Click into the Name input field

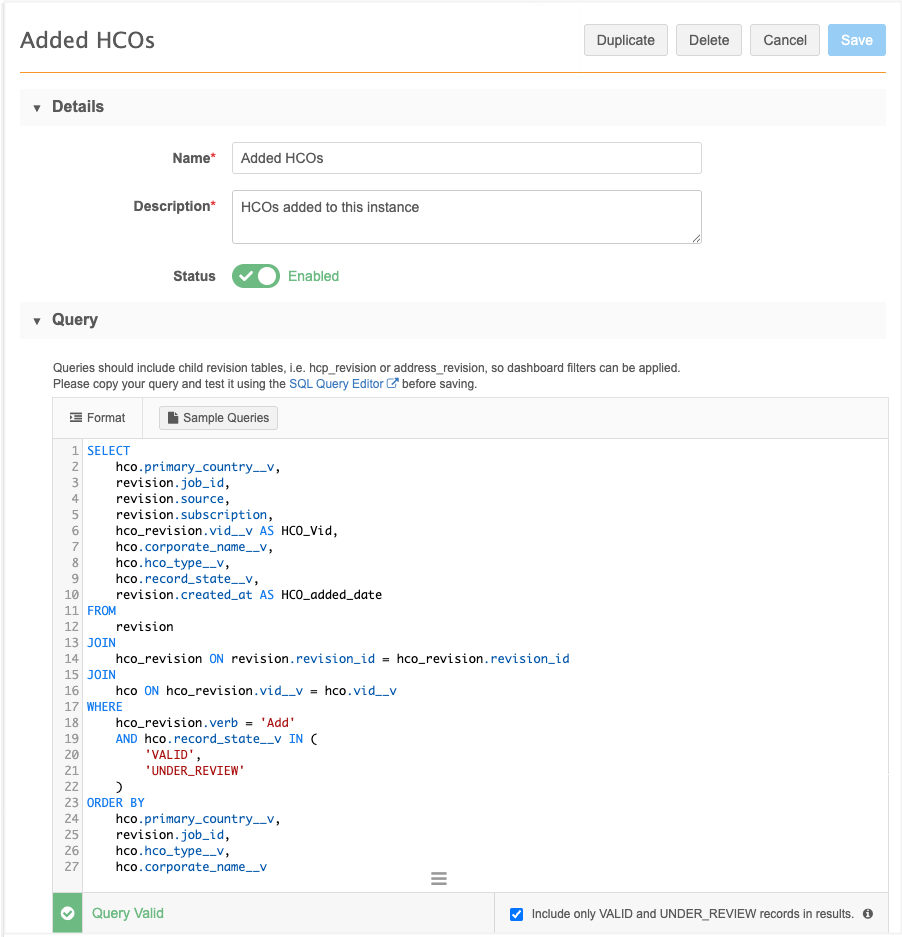[x=467, y=158]
